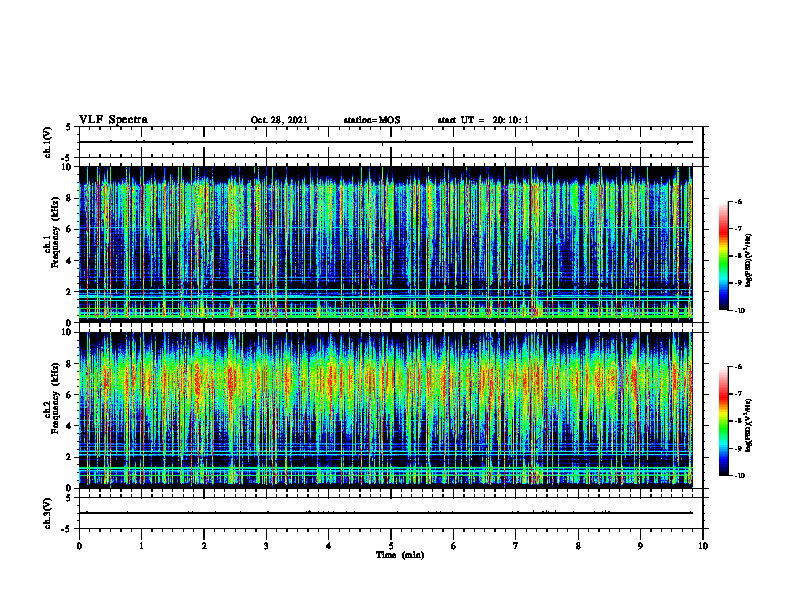Click time axis tick label "4"
792x612 pixels.
(x=329, y=546)
